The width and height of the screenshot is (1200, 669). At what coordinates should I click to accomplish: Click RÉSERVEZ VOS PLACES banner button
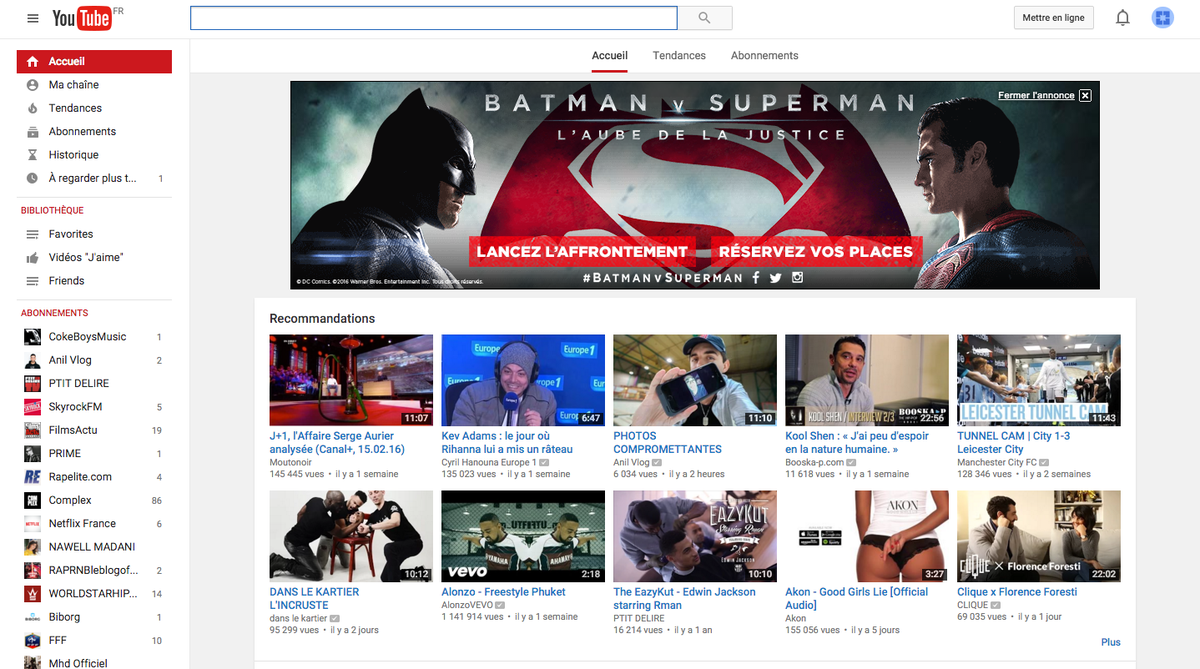(816, 252)
